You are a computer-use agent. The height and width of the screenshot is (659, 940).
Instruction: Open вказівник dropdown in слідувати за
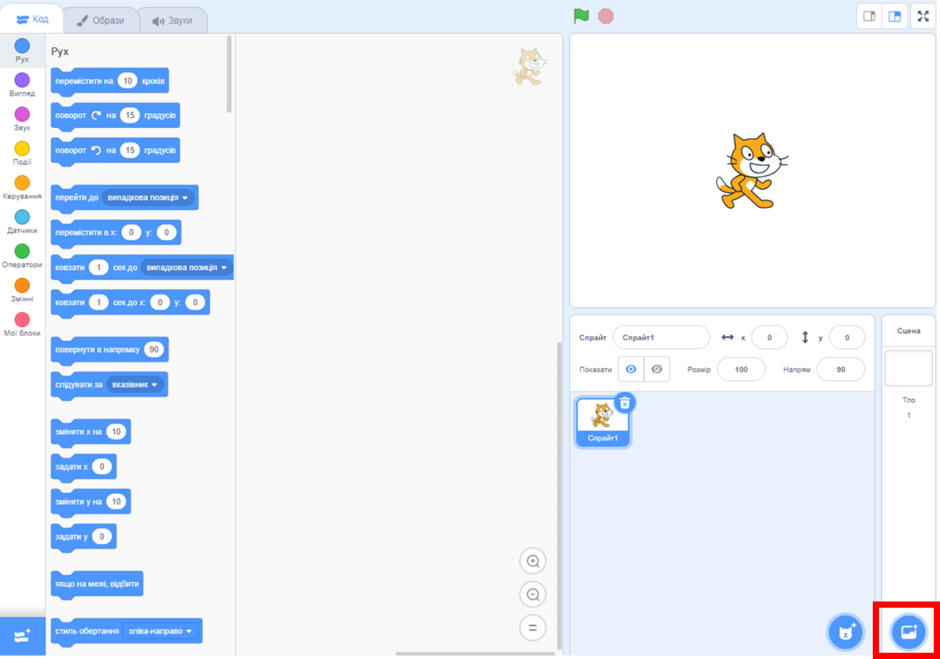(x=135, y=384)
